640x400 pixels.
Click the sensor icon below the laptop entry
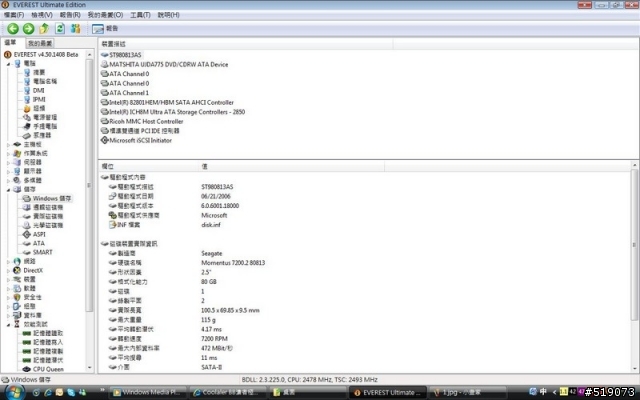point(27,135)
